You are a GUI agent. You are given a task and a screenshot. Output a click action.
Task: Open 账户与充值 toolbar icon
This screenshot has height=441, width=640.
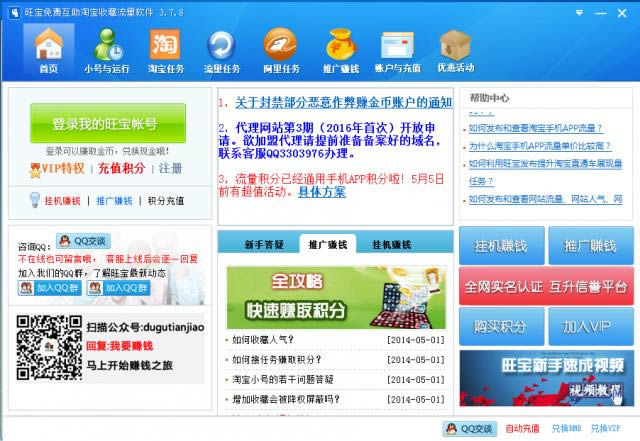point(397,50)
